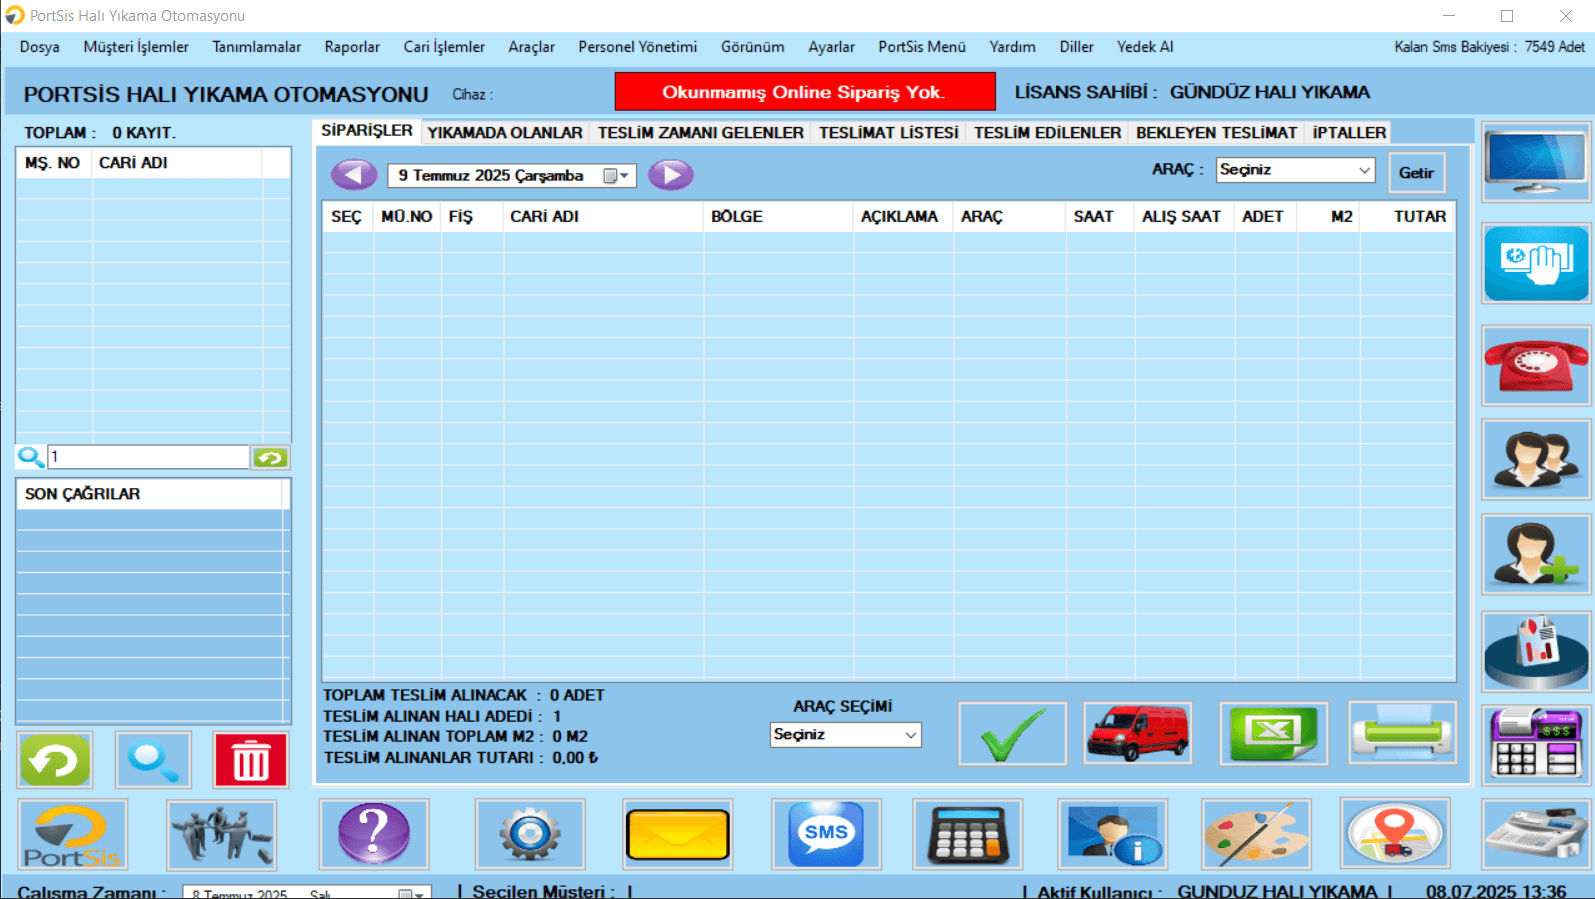Click the green checkmark confirm button
The image size is (1595, 899).
pos(1012,733)
